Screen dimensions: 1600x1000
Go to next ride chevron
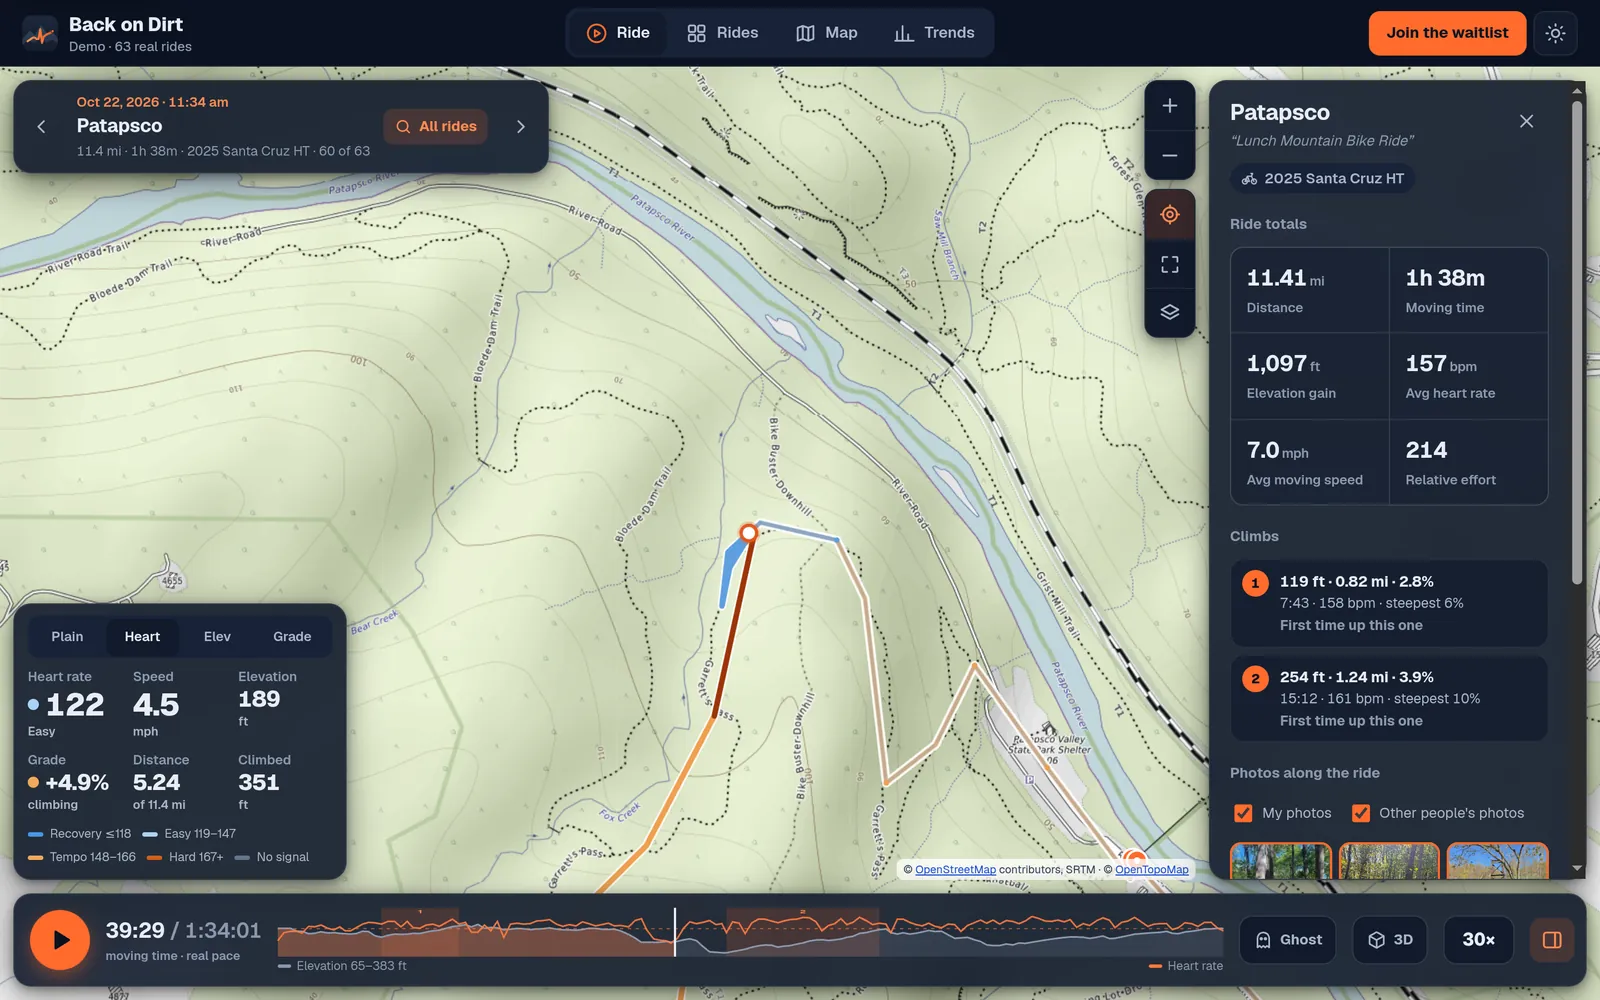pyautogui.click(x=520, y=126)
